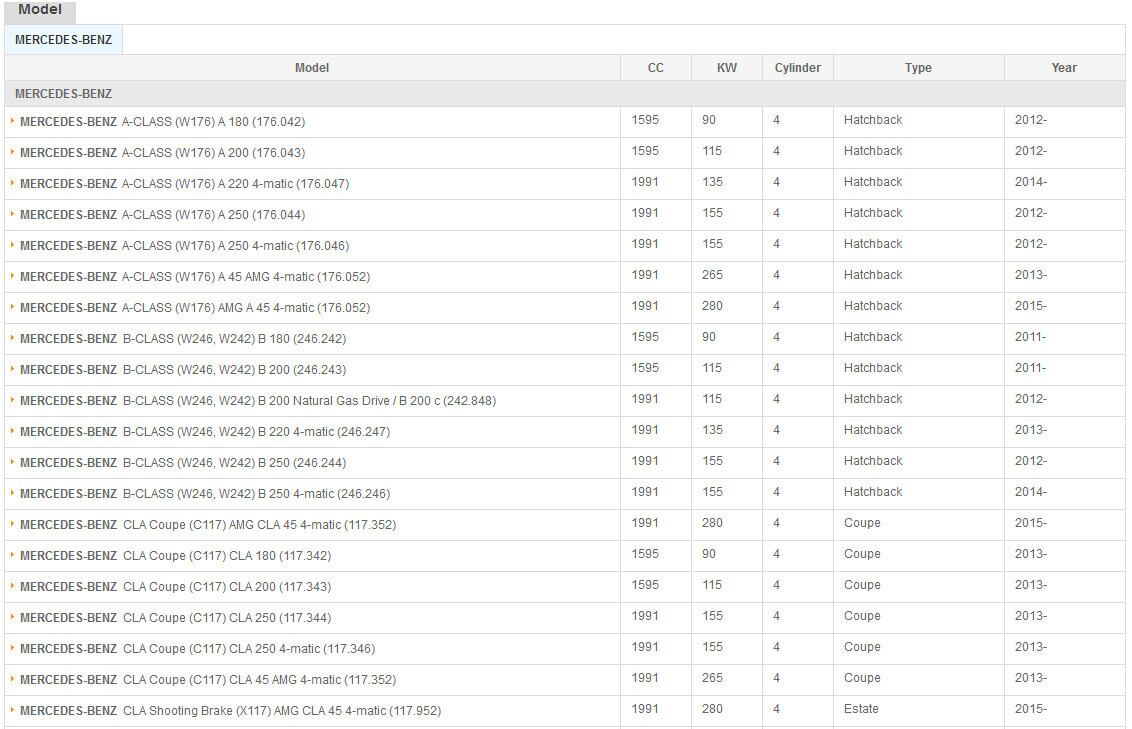Image resolution: width=1132 pixels, height=729 pixels.
Task: Click the Cylinder column header
Action: [x=798, y=68]
